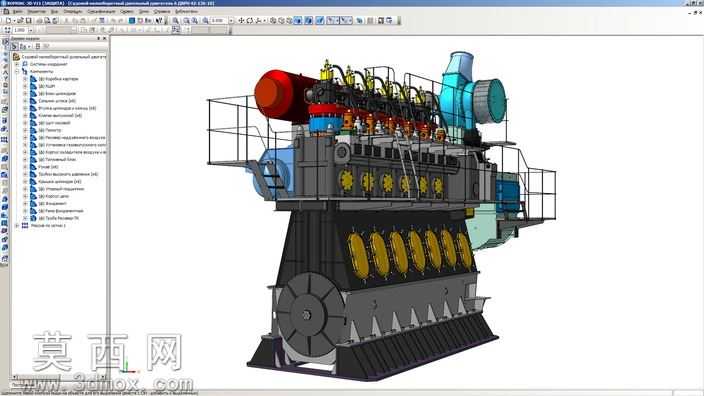Click first icon in model tree toolbar
The height and width of the screenshot is (396, 704).
pos(14,46)
